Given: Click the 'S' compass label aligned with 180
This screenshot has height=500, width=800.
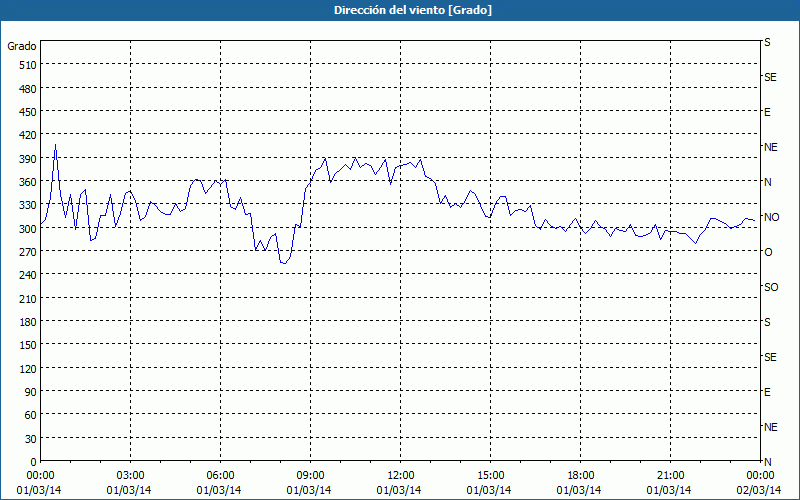Looking at the screenshot, I should [767, 322].
